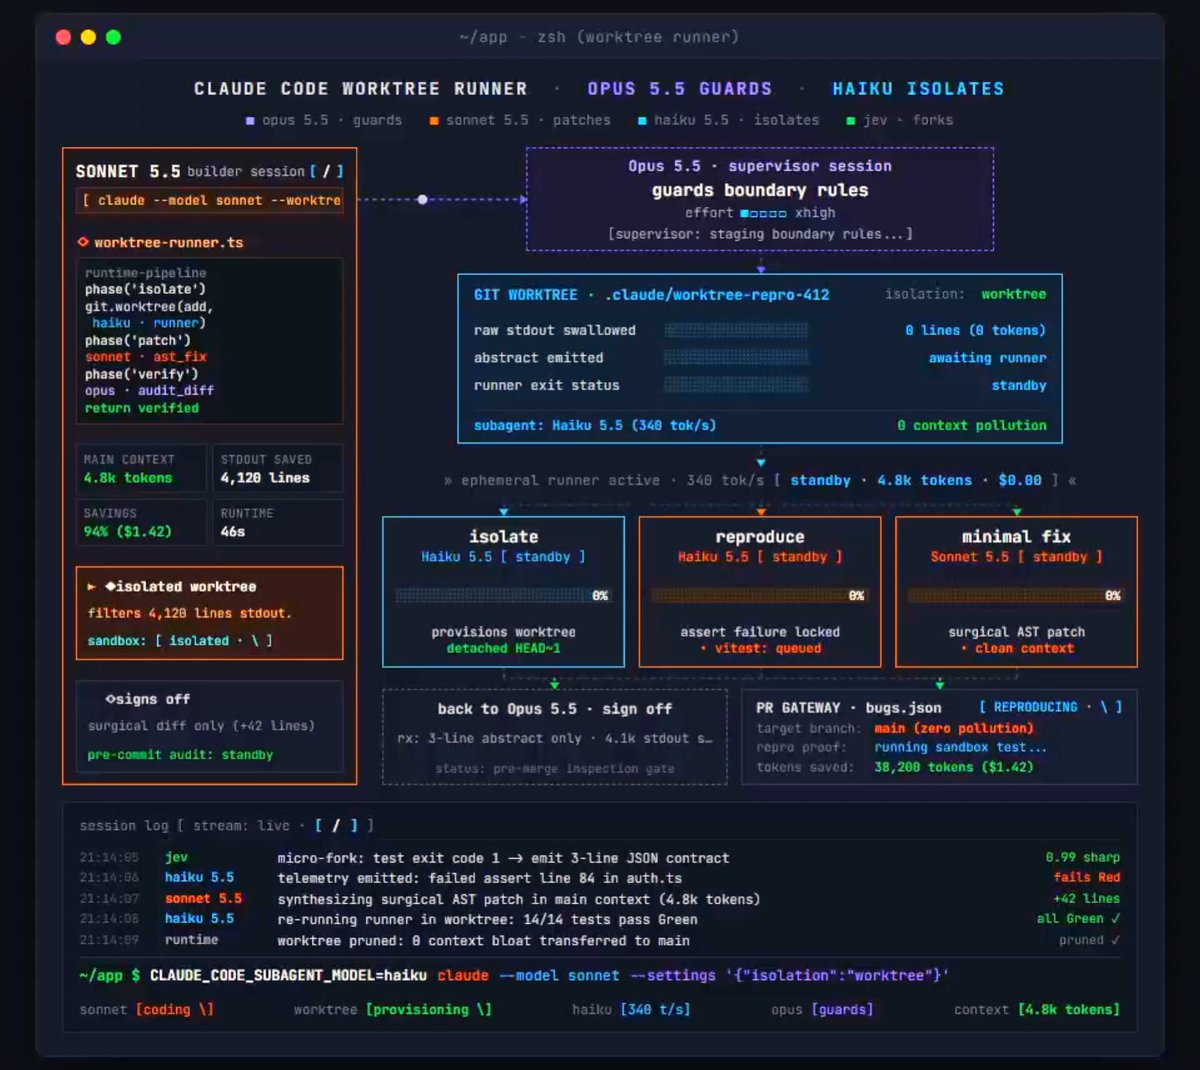Click the detached HEAD~1 text in isolate card
1200x1070 pixels.
(503, 649)
